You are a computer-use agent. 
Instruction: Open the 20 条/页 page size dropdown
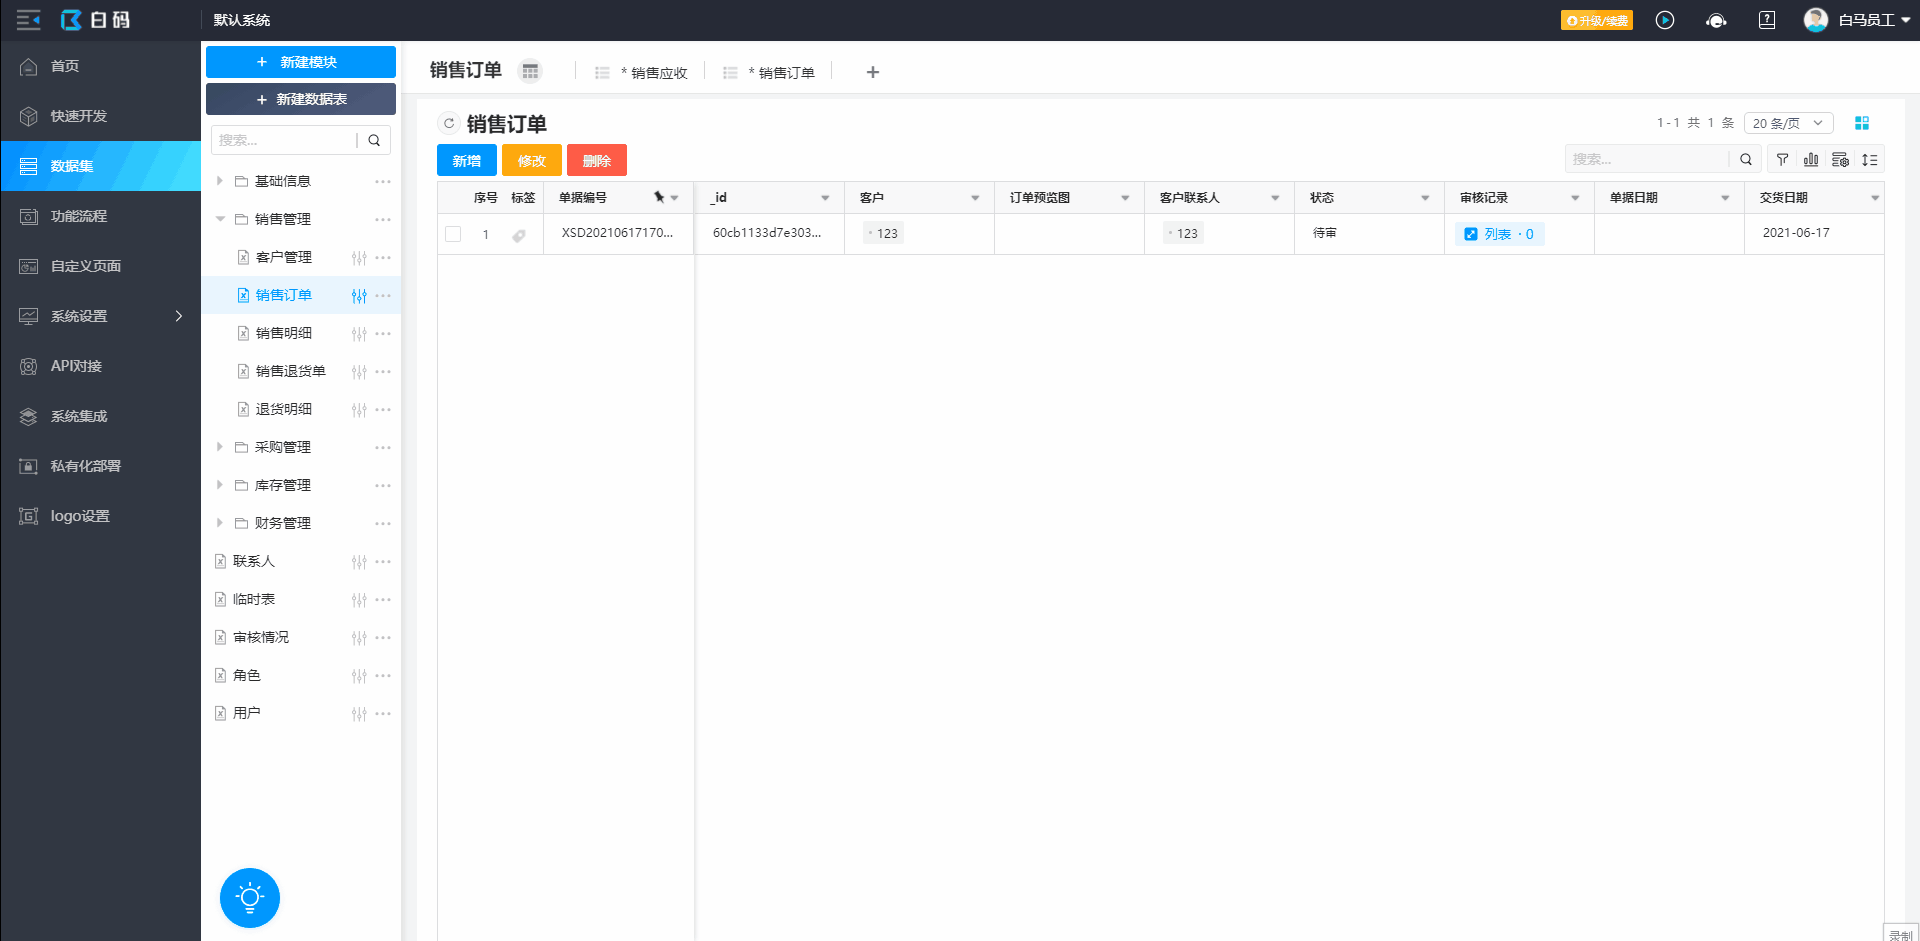point(1788,123)
